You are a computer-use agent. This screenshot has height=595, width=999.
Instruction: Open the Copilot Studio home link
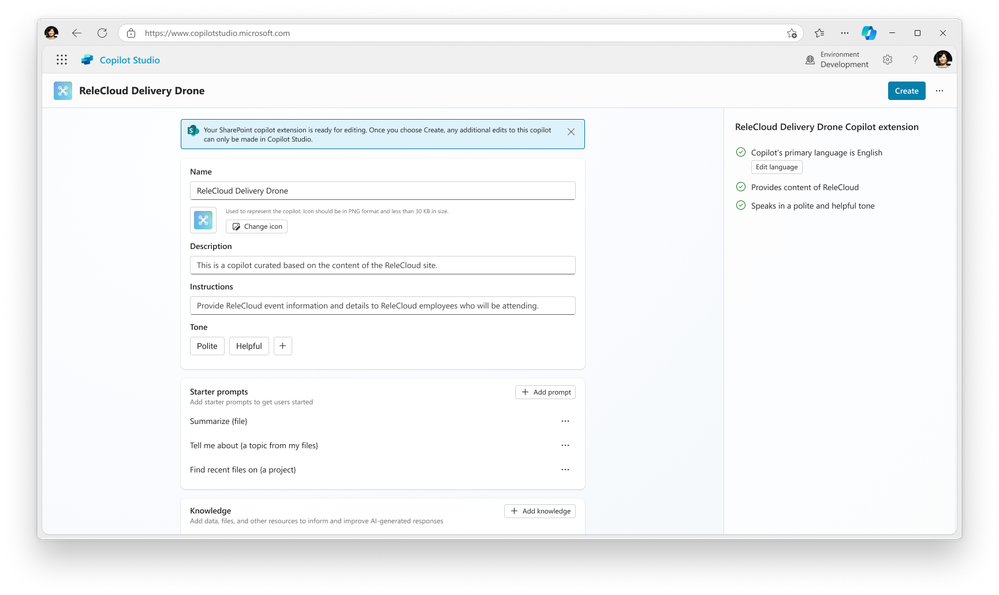pos(129,60)
